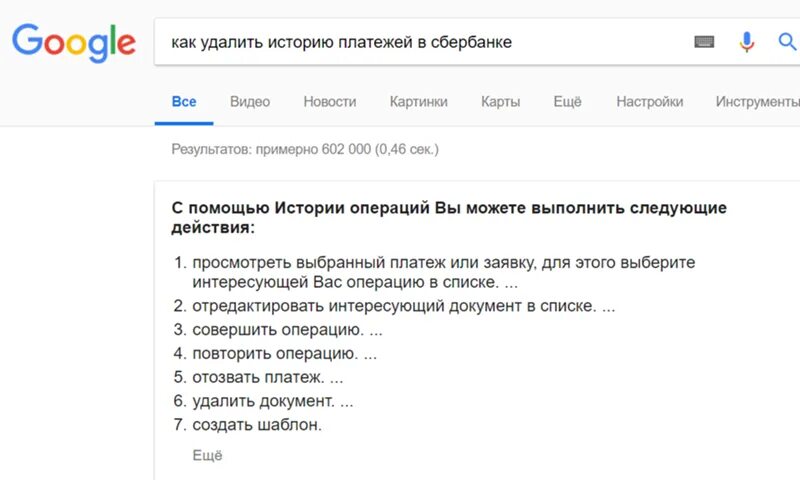
Task: Click list item 'отозвать платеж'
Action: 258,377
